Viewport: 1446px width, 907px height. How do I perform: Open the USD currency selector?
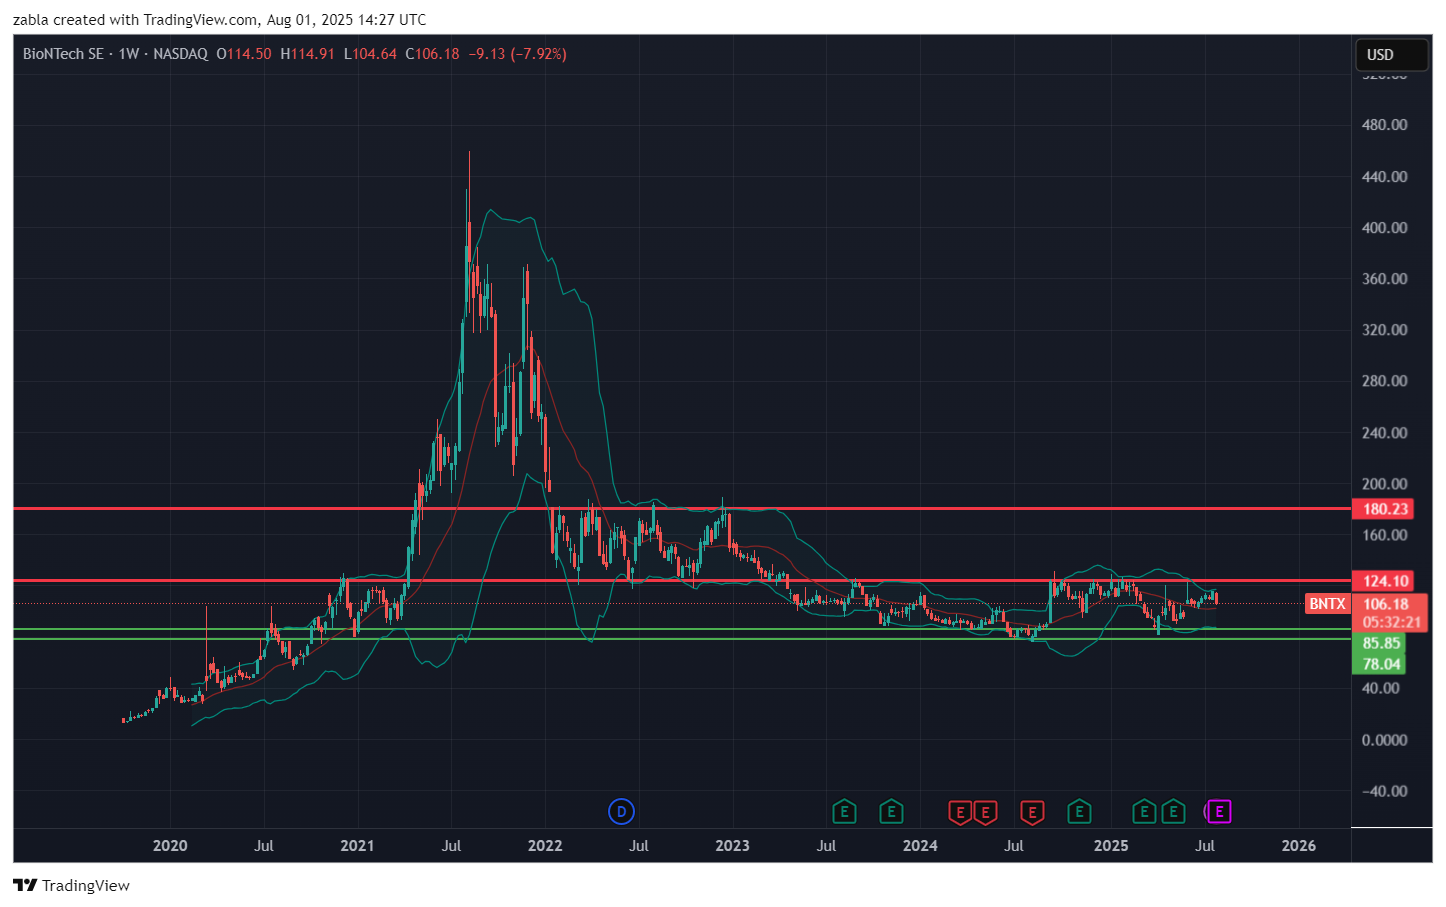(x=1391, y=55)
